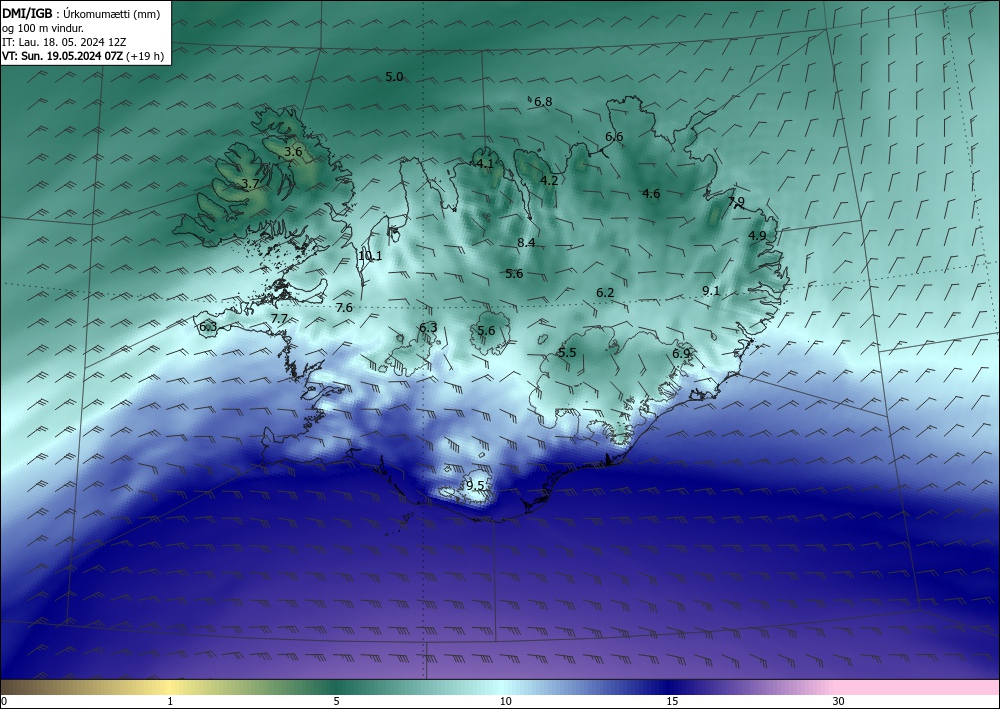The image size is (1000, 709).
Task: Click the 7.6 precipitation value
Action: pyautogui.click(x=344, y=308)
